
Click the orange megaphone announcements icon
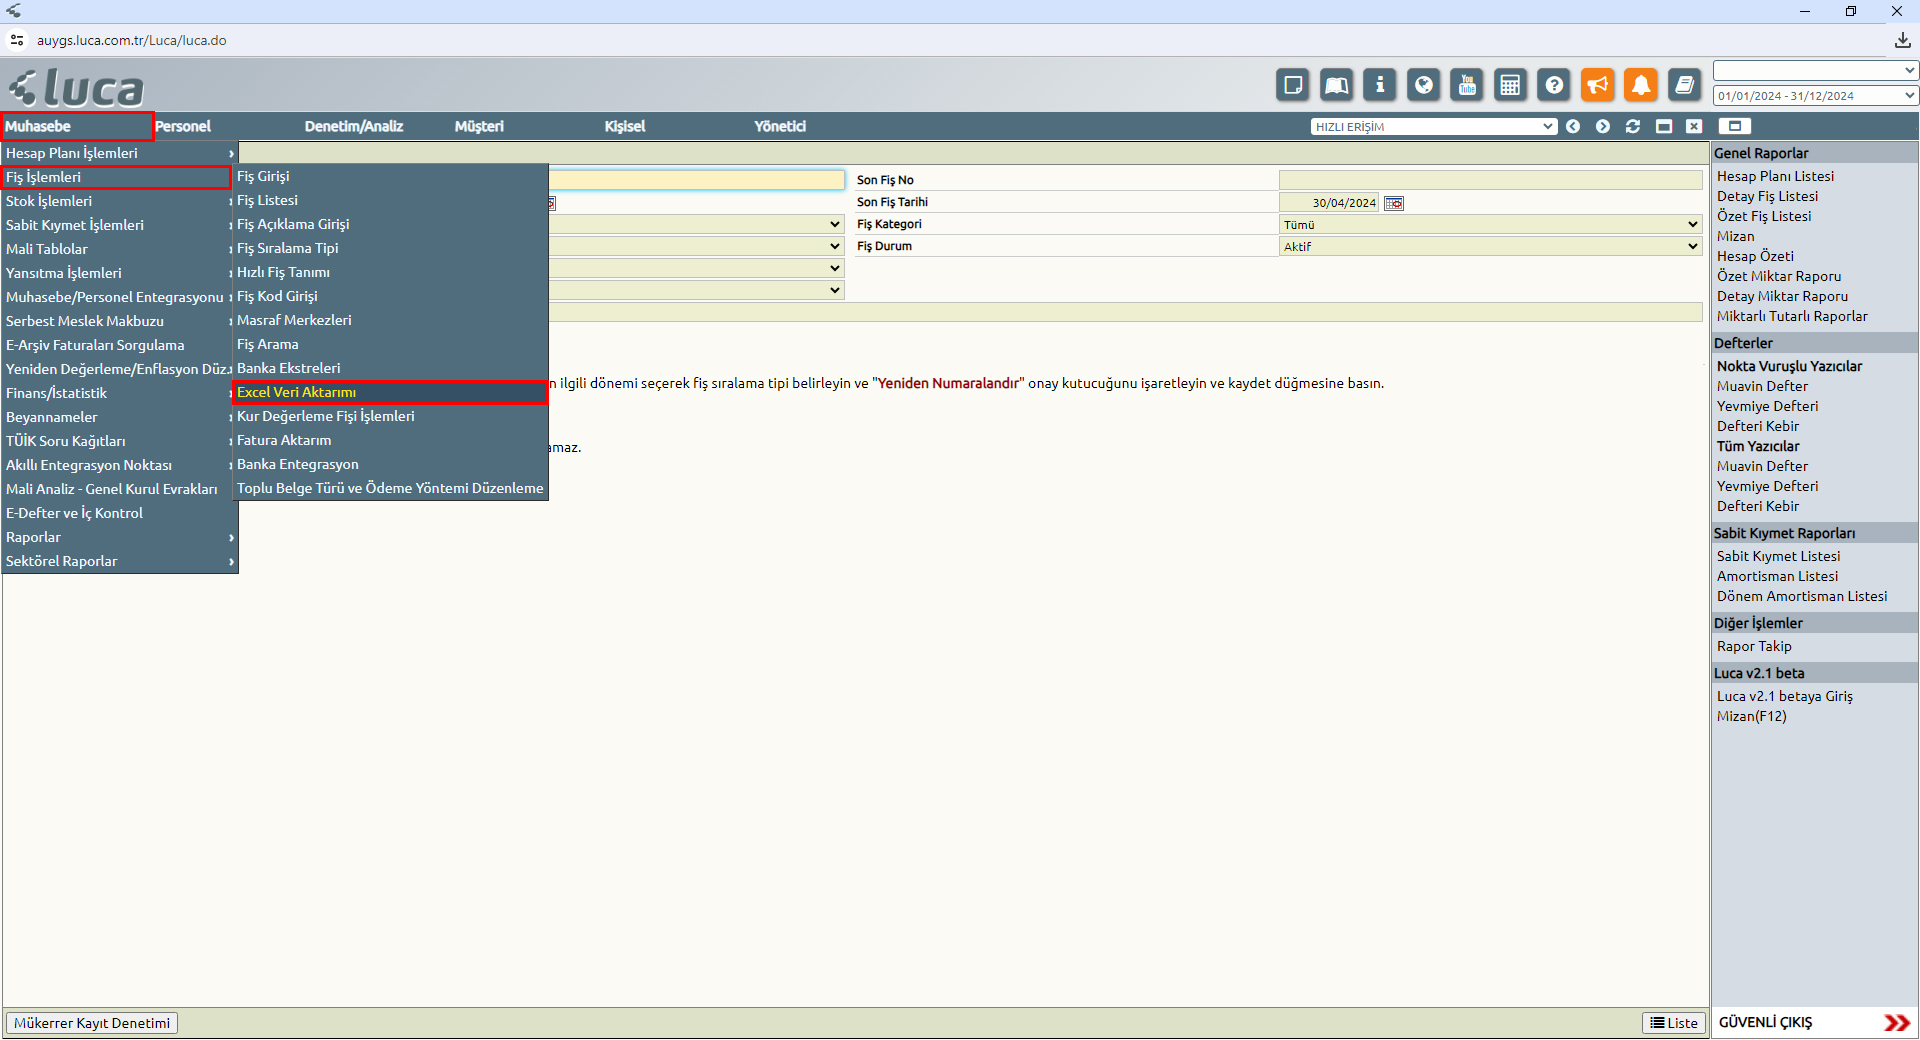1598,85
